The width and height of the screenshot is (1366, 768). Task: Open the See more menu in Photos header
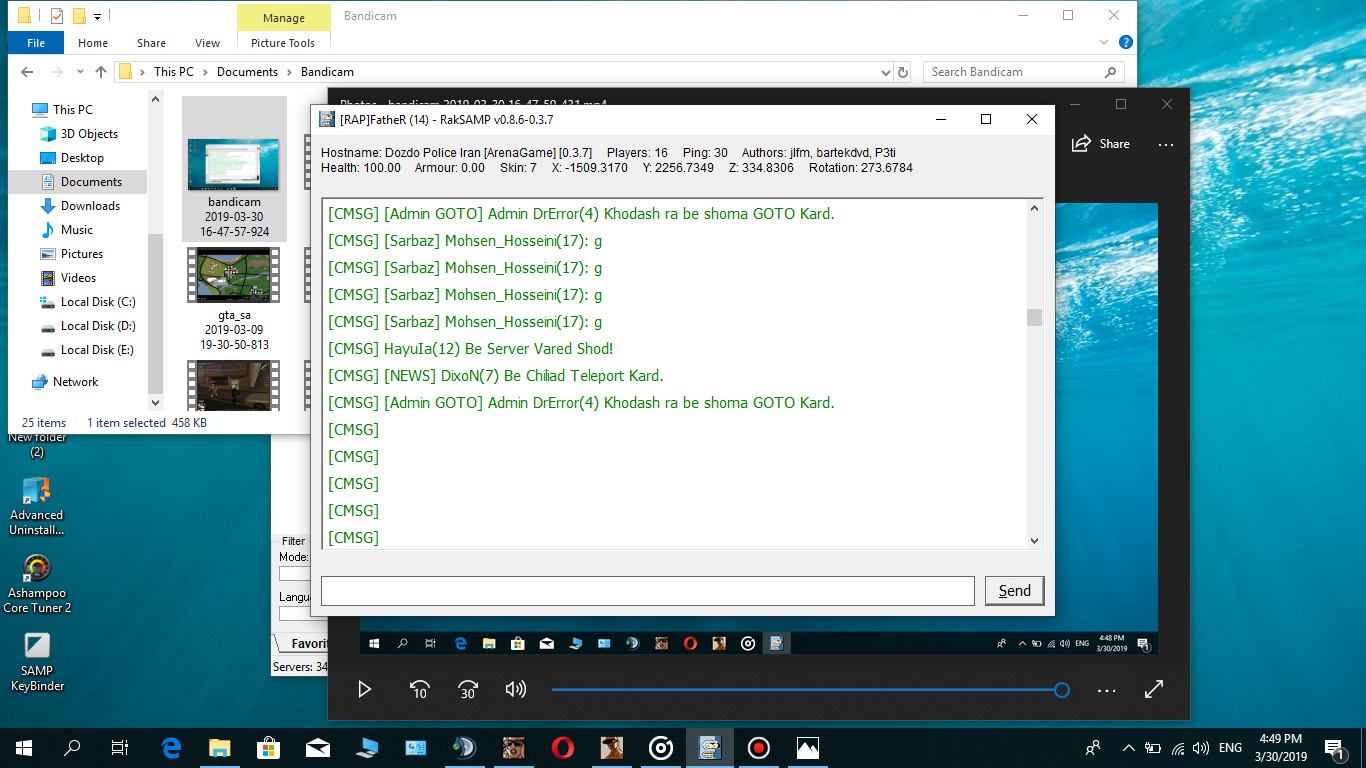tap(1166, 144)
